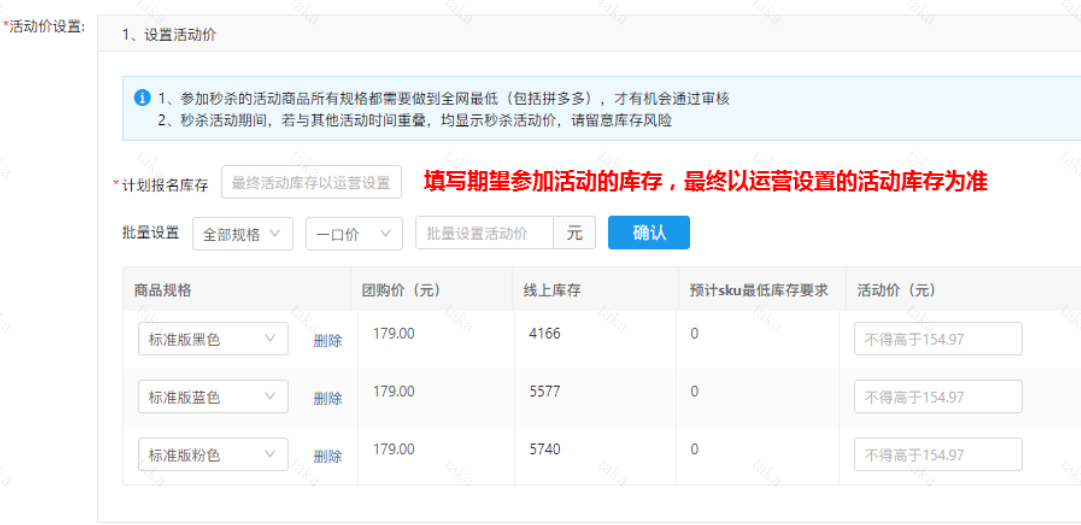Click activity price field for 标准版黑色

pos(938,339)
